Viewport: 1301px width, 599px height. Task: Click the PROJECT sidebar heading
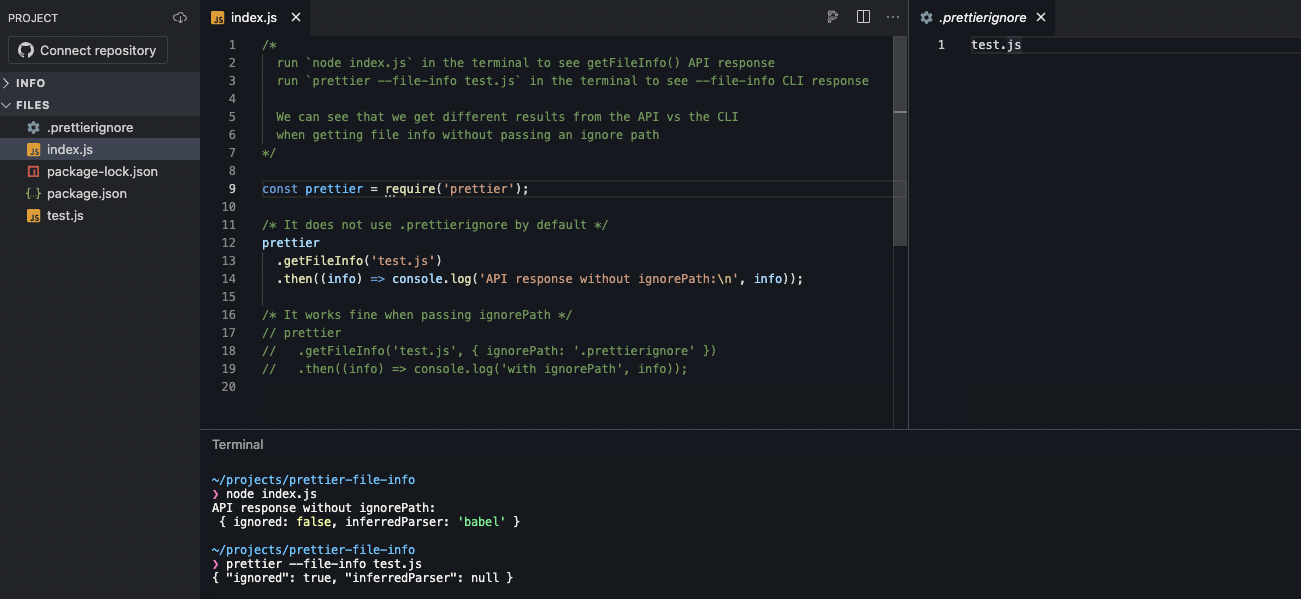[x=33, y=18]
